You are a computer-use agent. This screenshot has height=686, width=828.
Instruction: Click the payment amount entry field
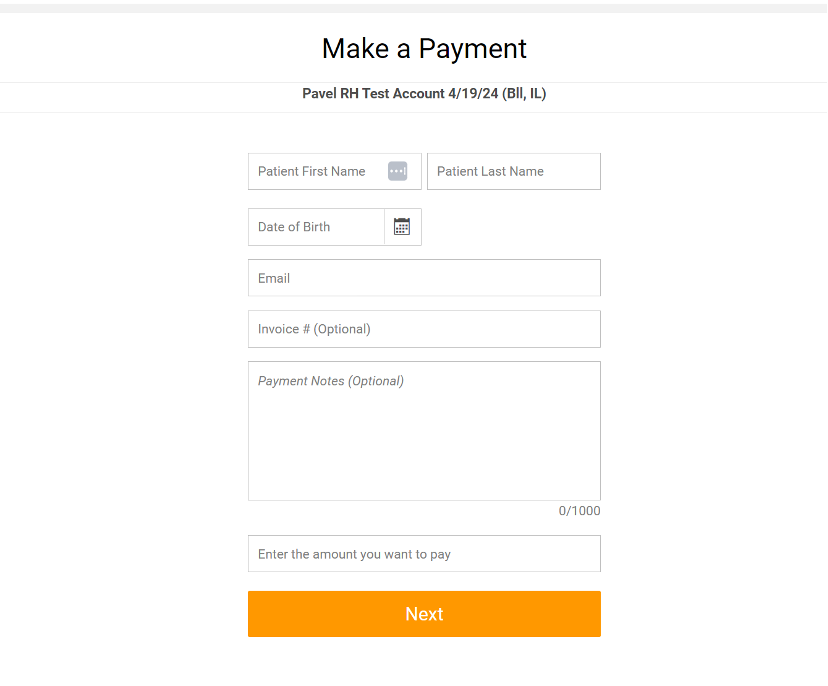pyautogui.click(x=424, y=553)
